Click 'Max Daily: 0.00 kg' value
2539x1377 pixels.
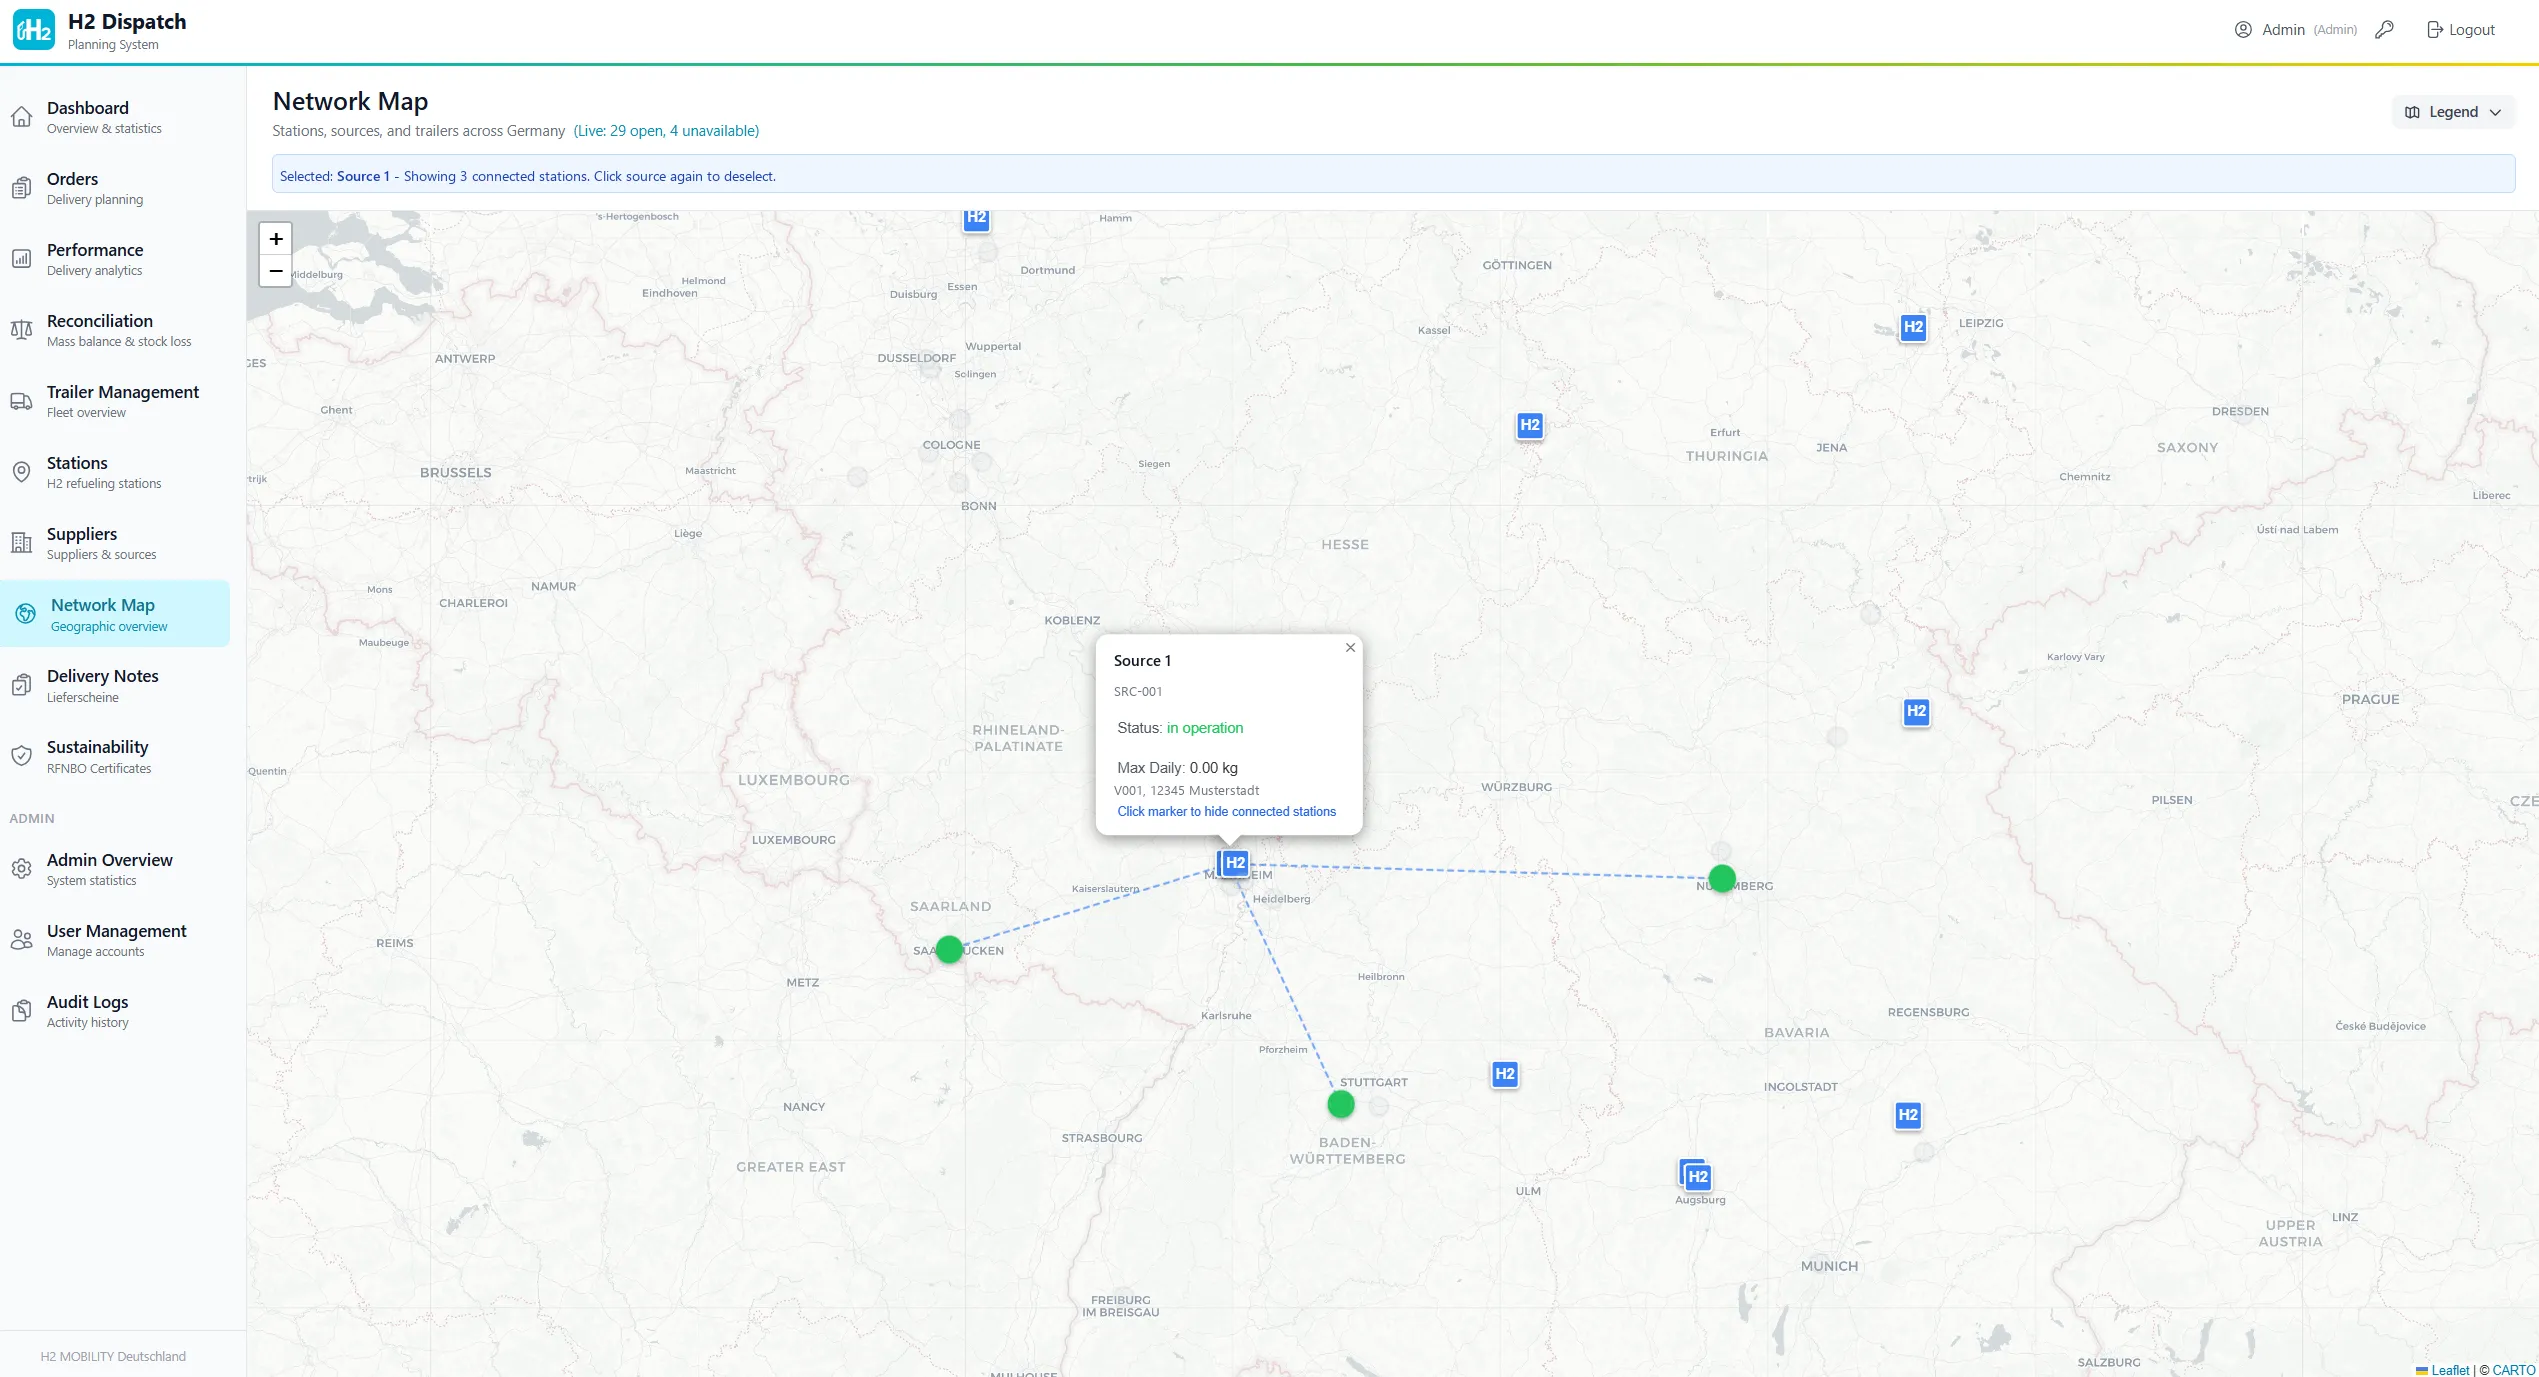(x=1177, y=768)
